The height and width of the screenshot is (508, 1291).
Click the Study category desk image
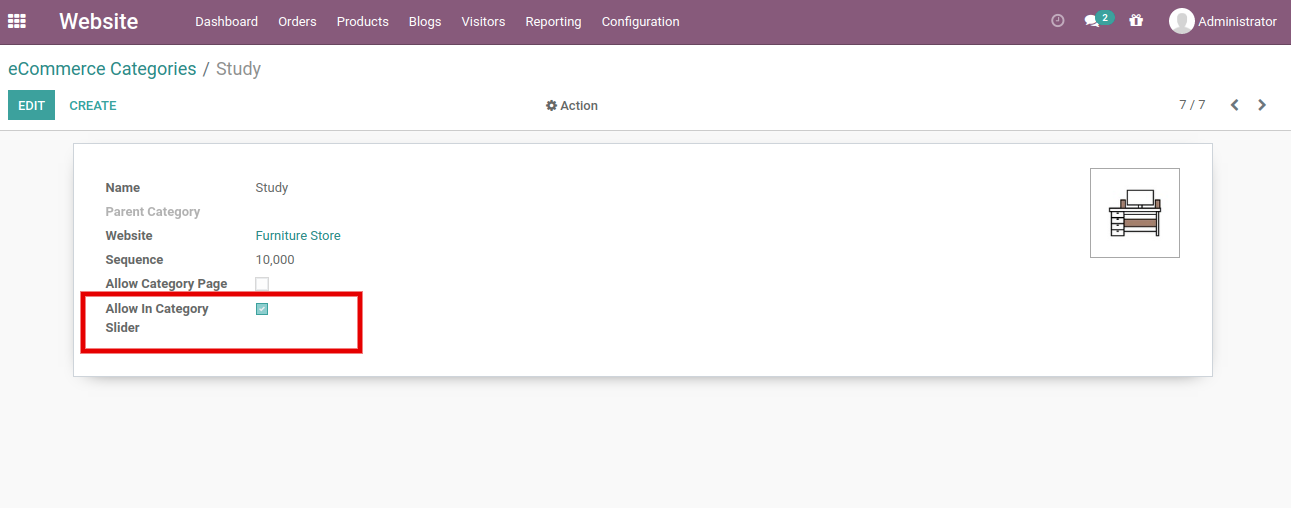tap(1134, 213)
